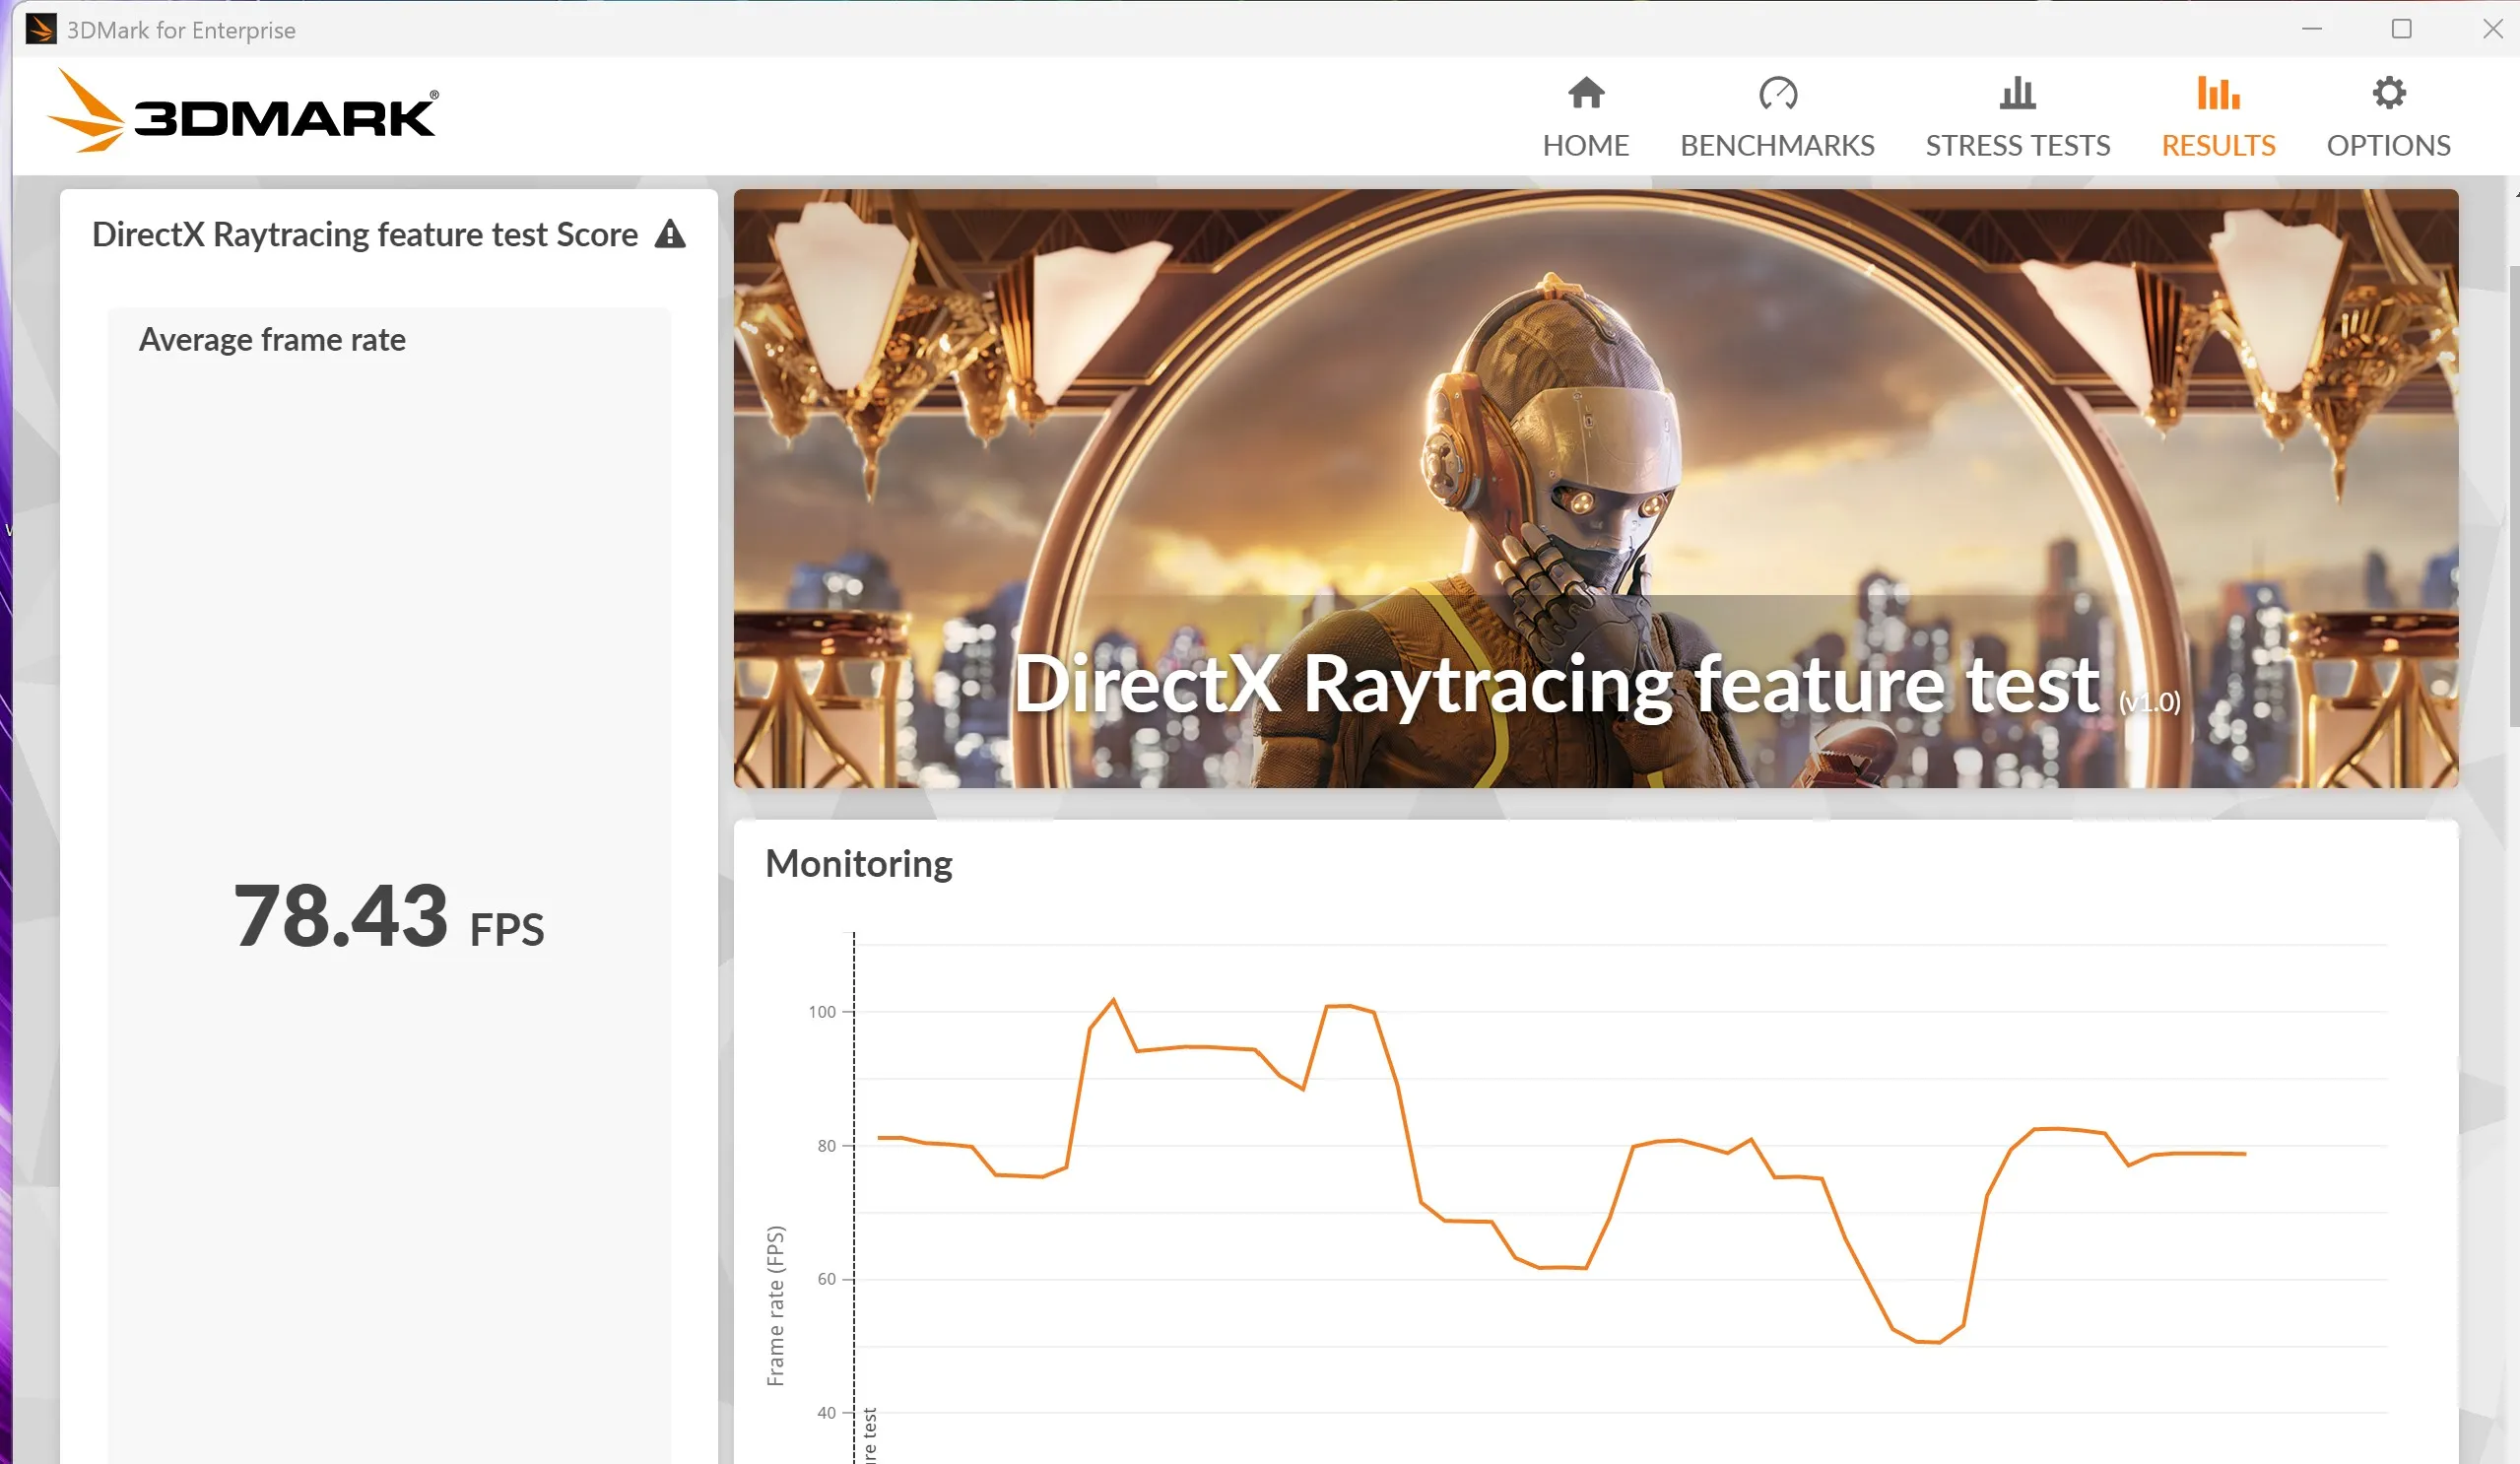Open the HOME tab label
Screen dimensions: 2520x1464
tap(1585, 146)
